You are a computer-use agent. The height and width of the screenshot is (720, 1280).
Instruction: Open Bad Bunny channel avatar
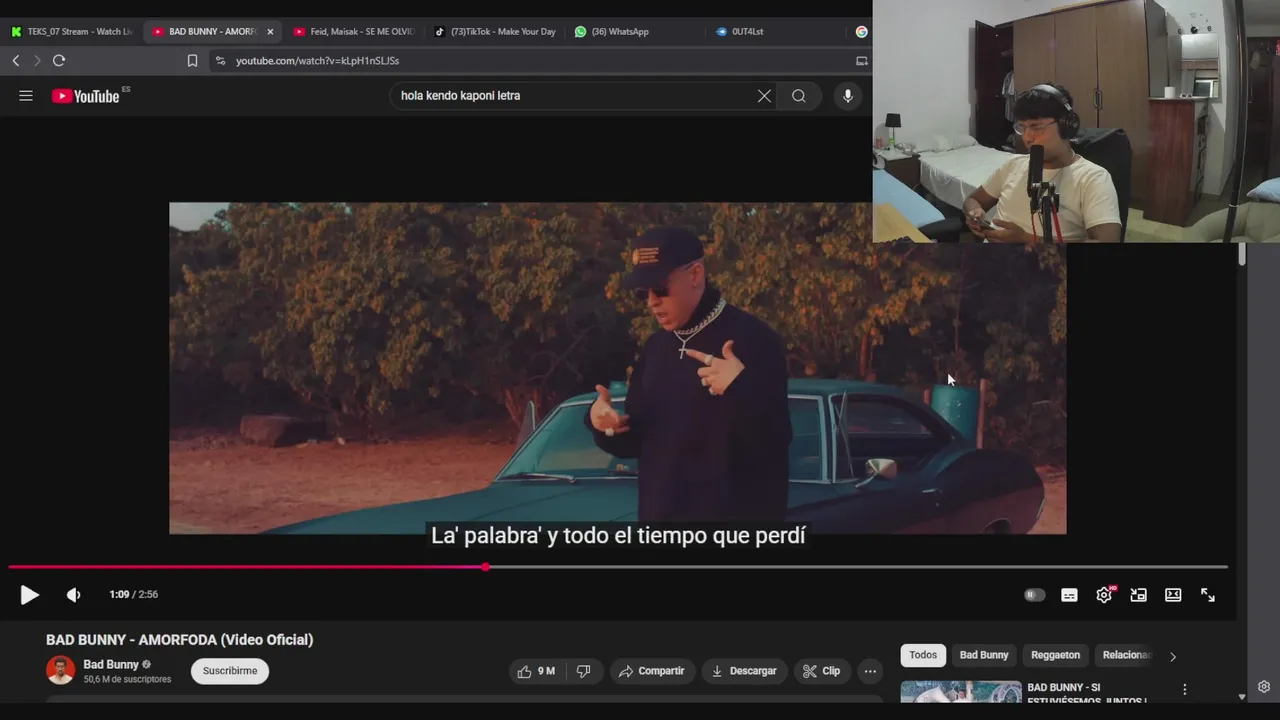click(60, 671)
